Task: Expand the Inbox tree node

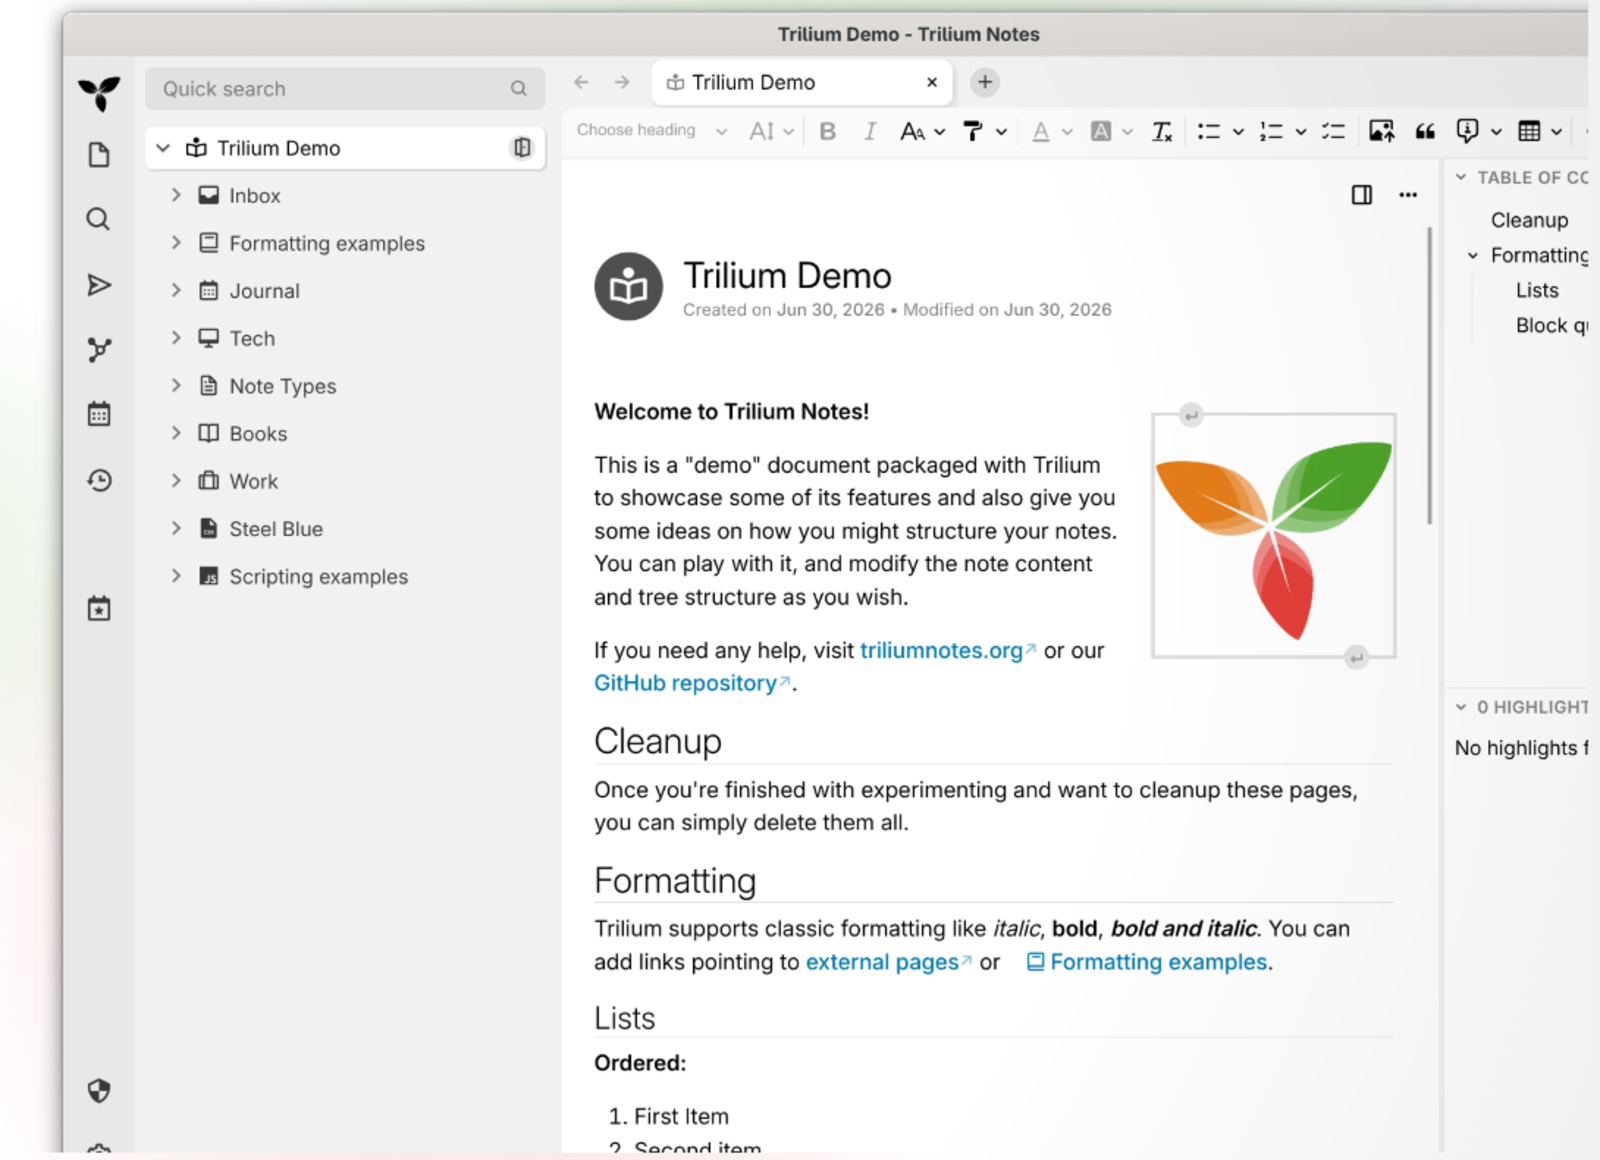Action: tap(176, 195)
